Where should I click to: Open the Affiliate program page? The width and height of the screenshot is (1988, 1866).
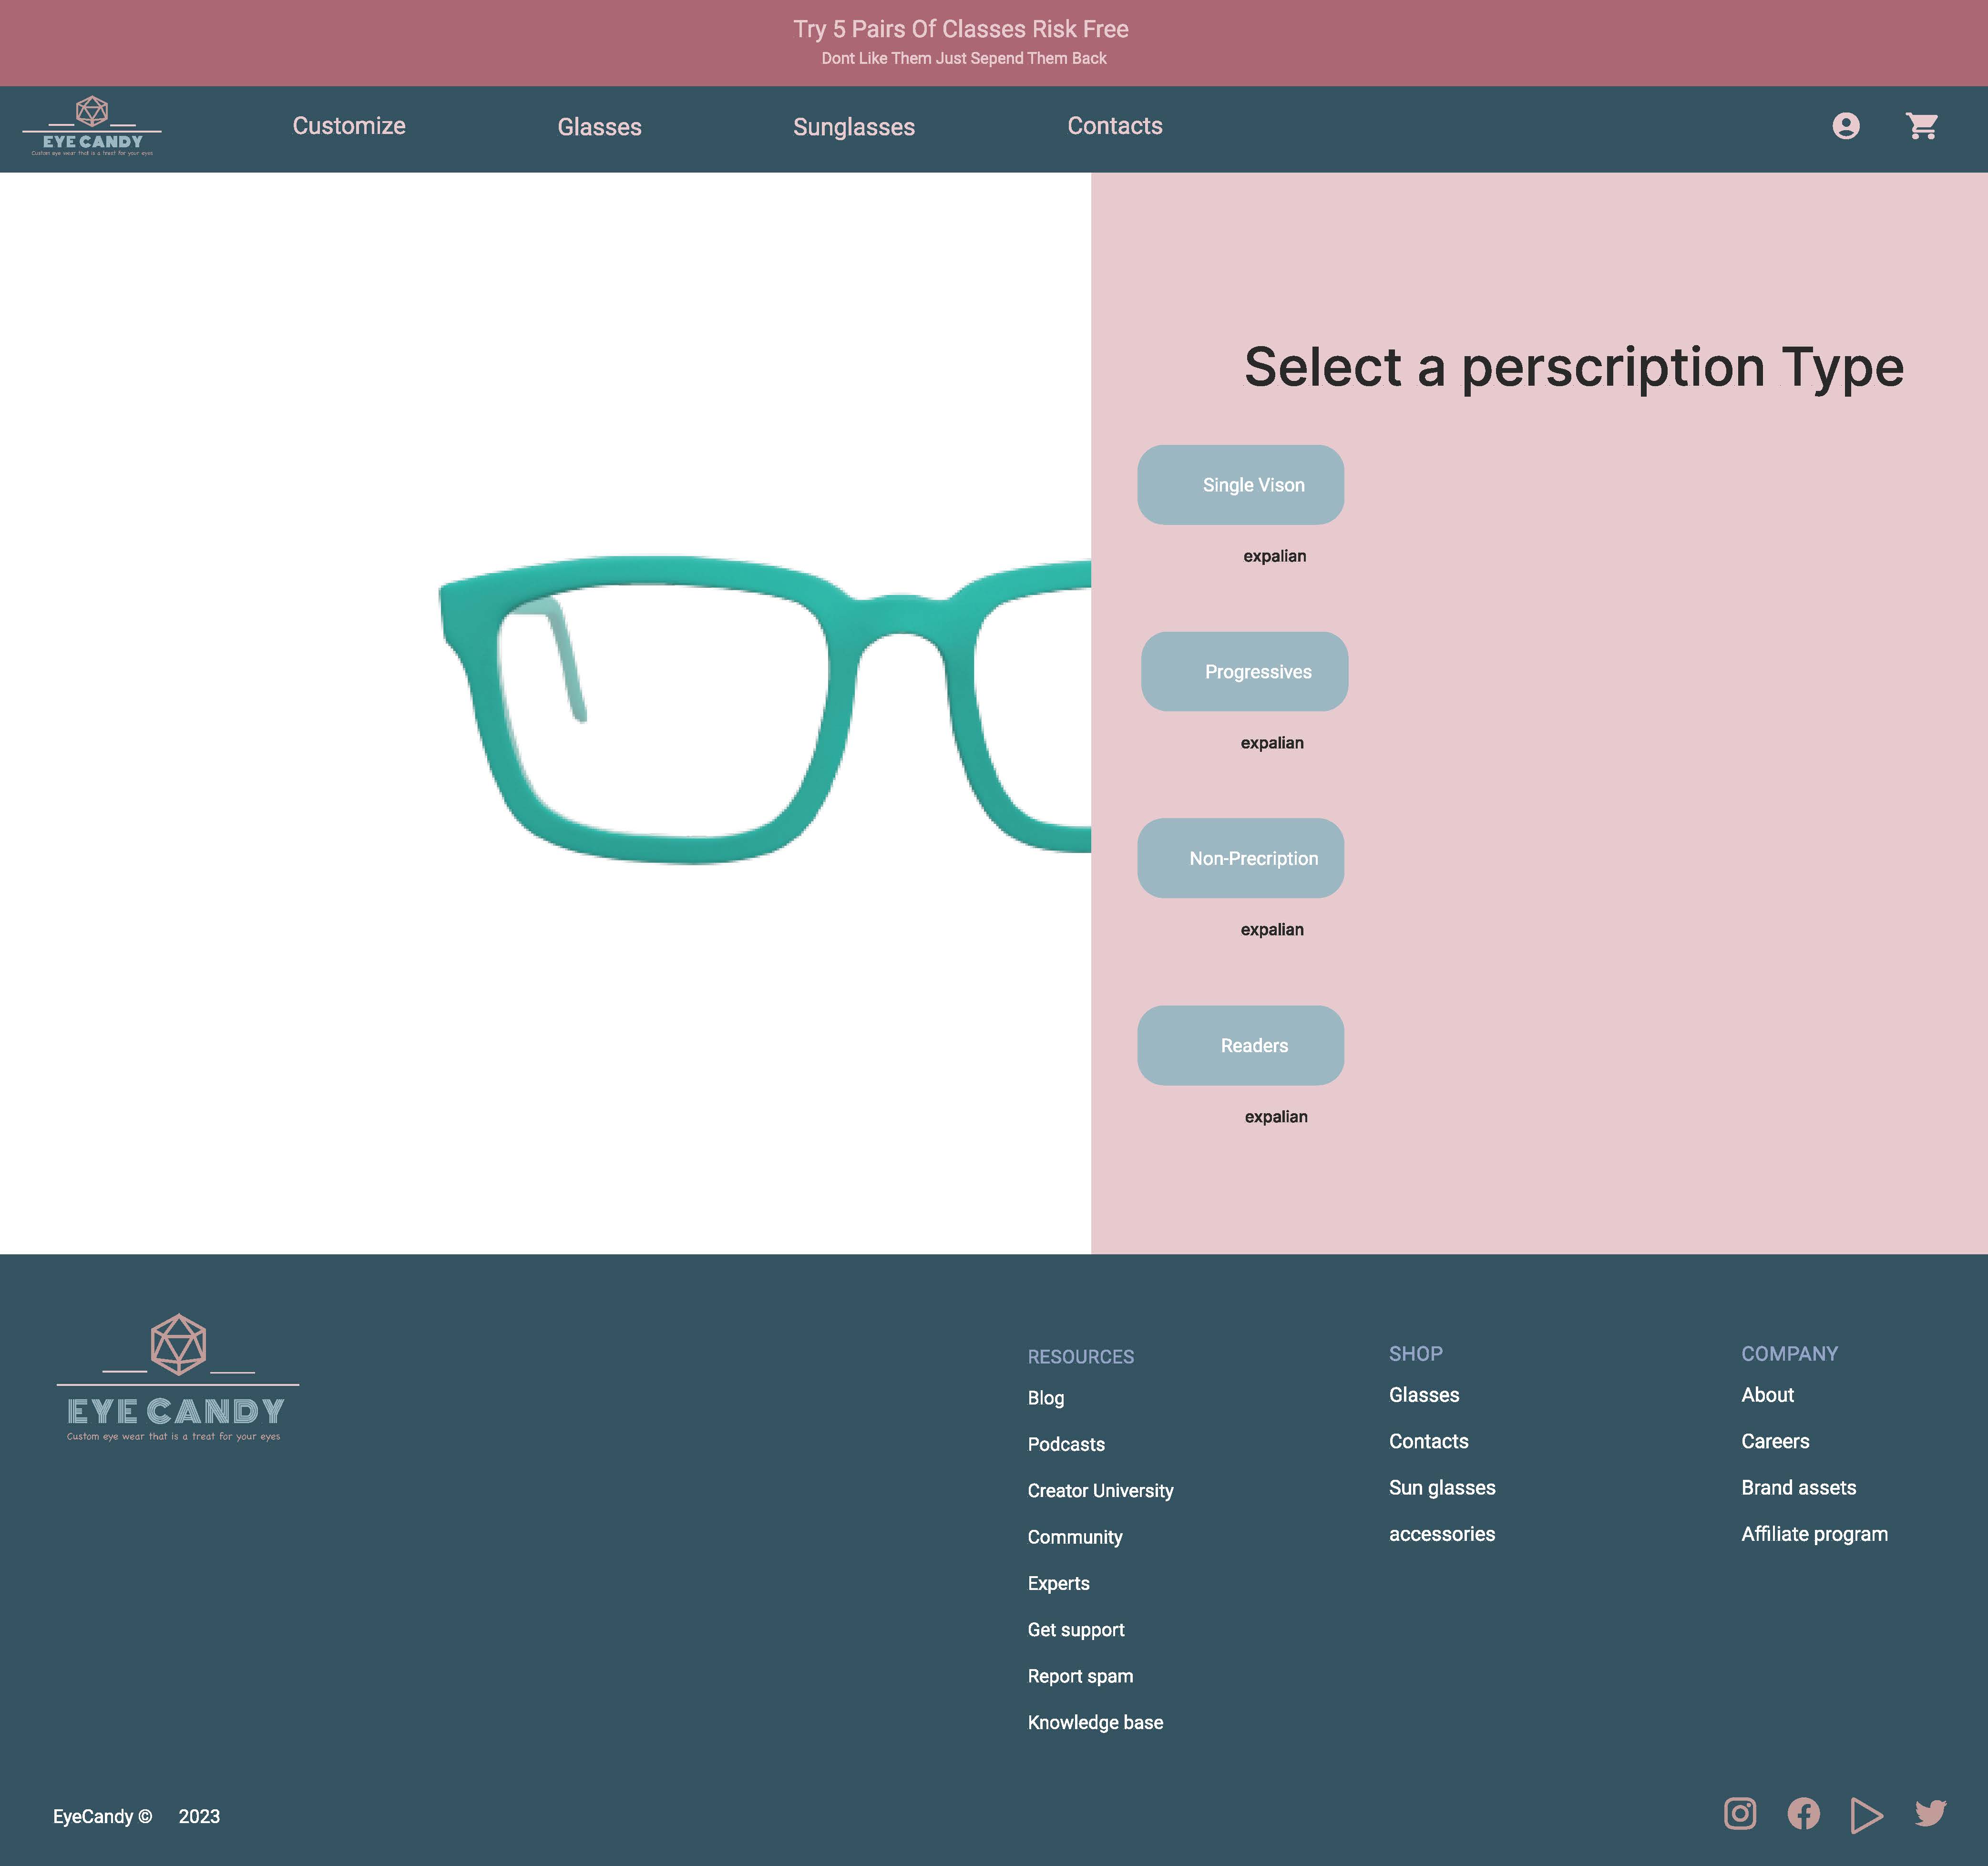point(1814,1533)
